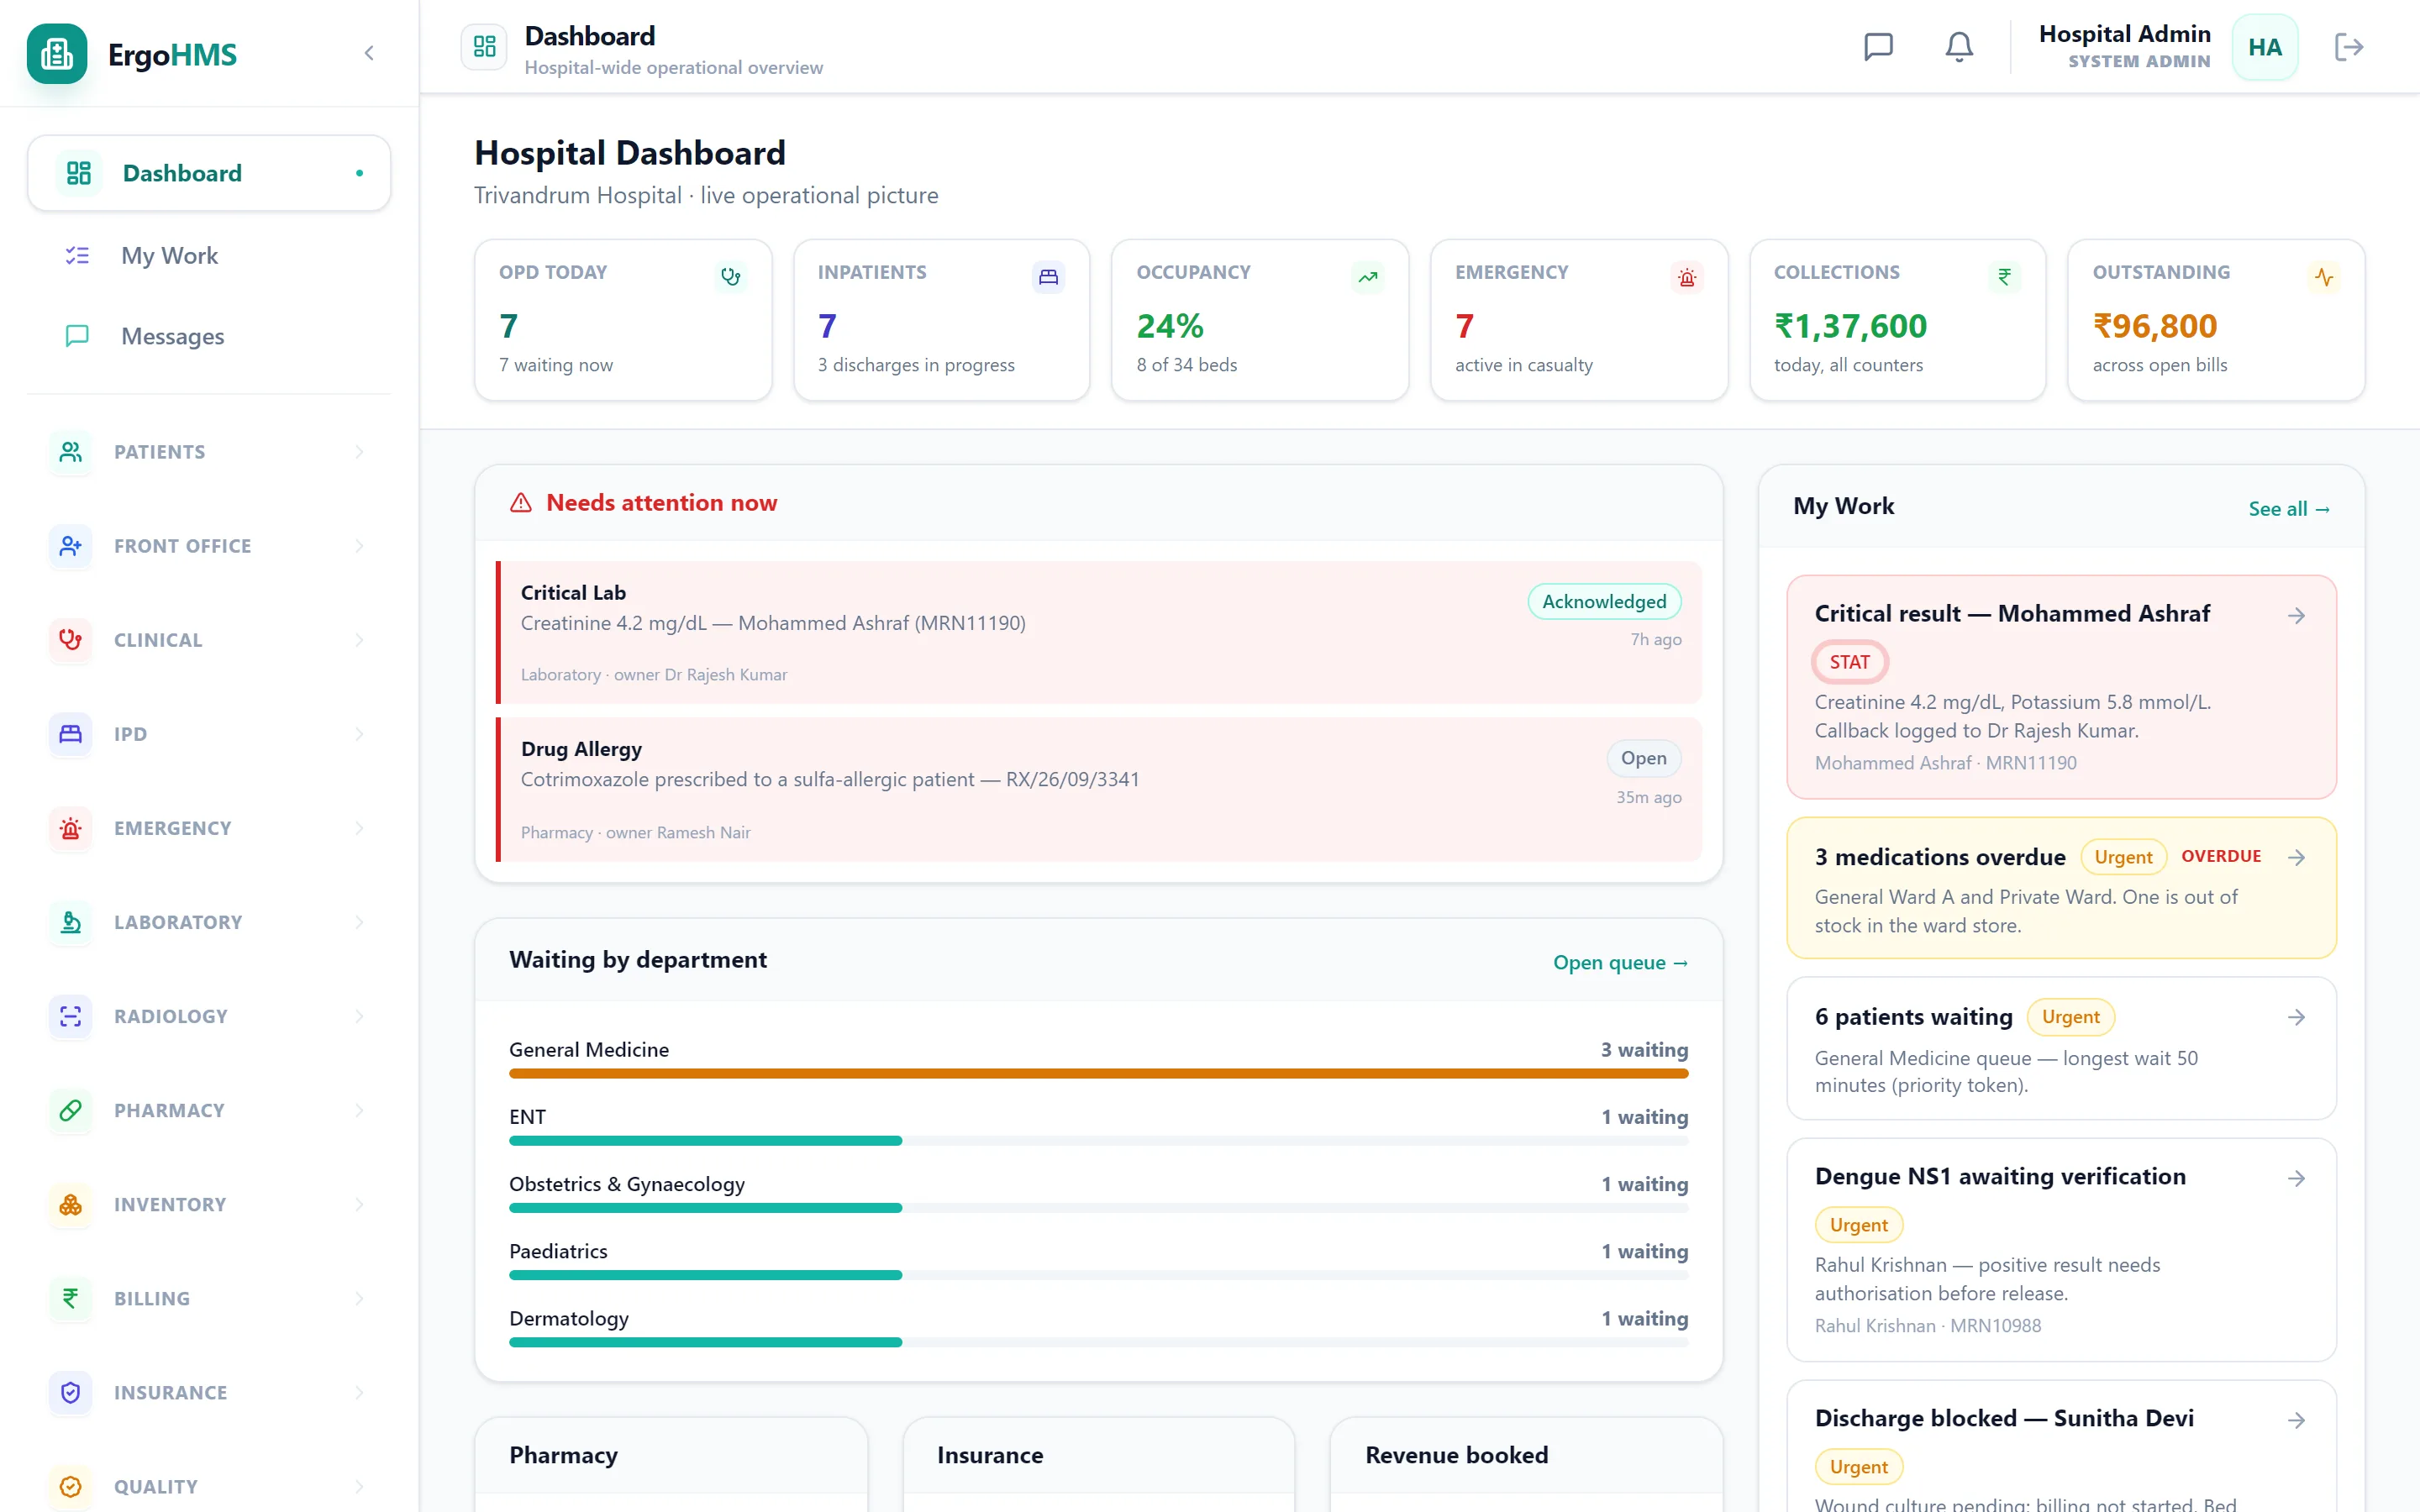Collapse the sidebar with the chevron
Screen dimensions: 2420x1512
coord(369,54)
